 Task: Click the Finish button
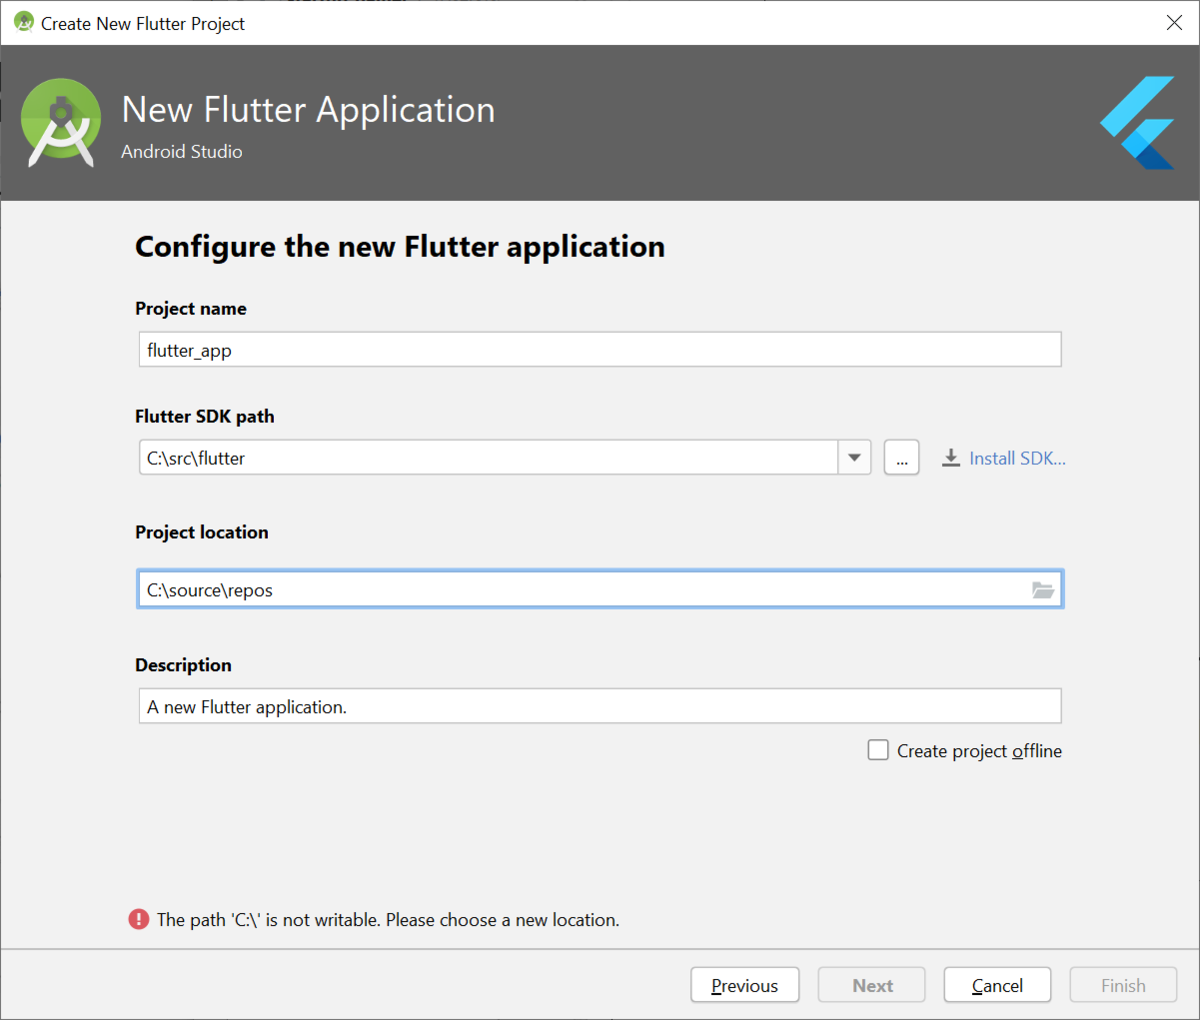[x=1123, y=985]
